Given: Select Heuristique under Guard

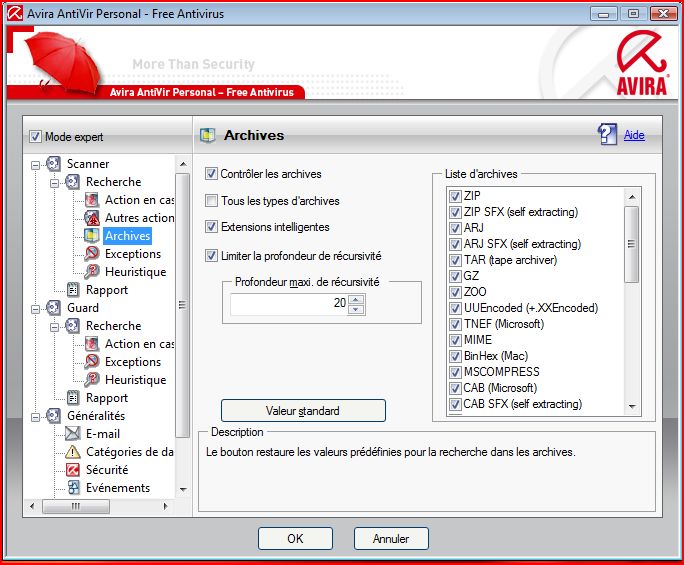Looking at the screenshot, I should 135,380.
